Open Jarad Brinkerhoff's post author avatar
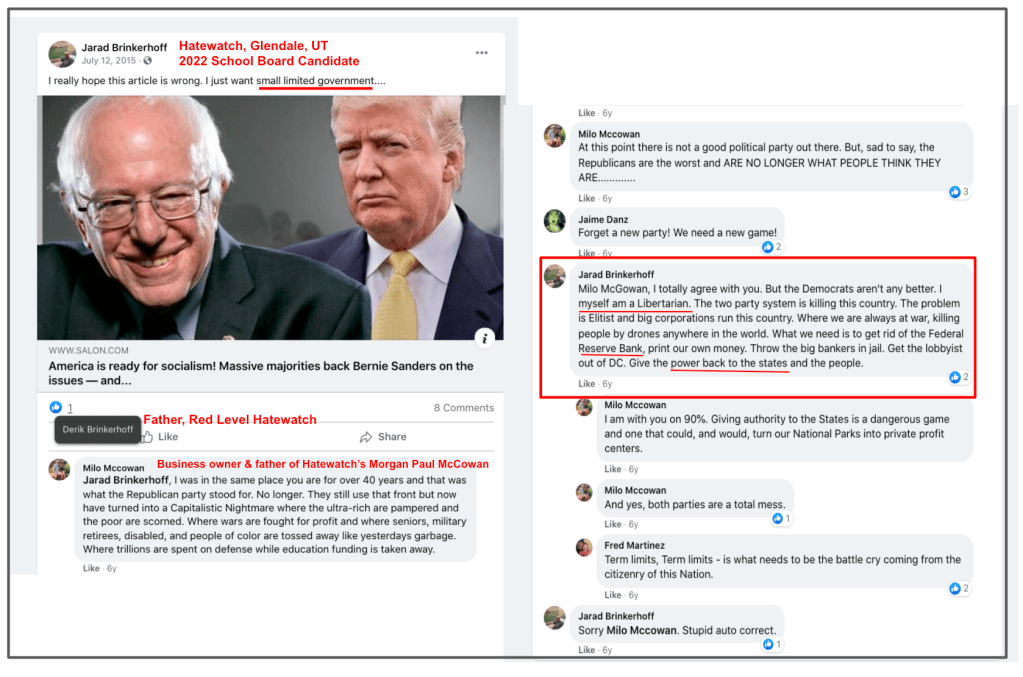 (x=62, y=53)
